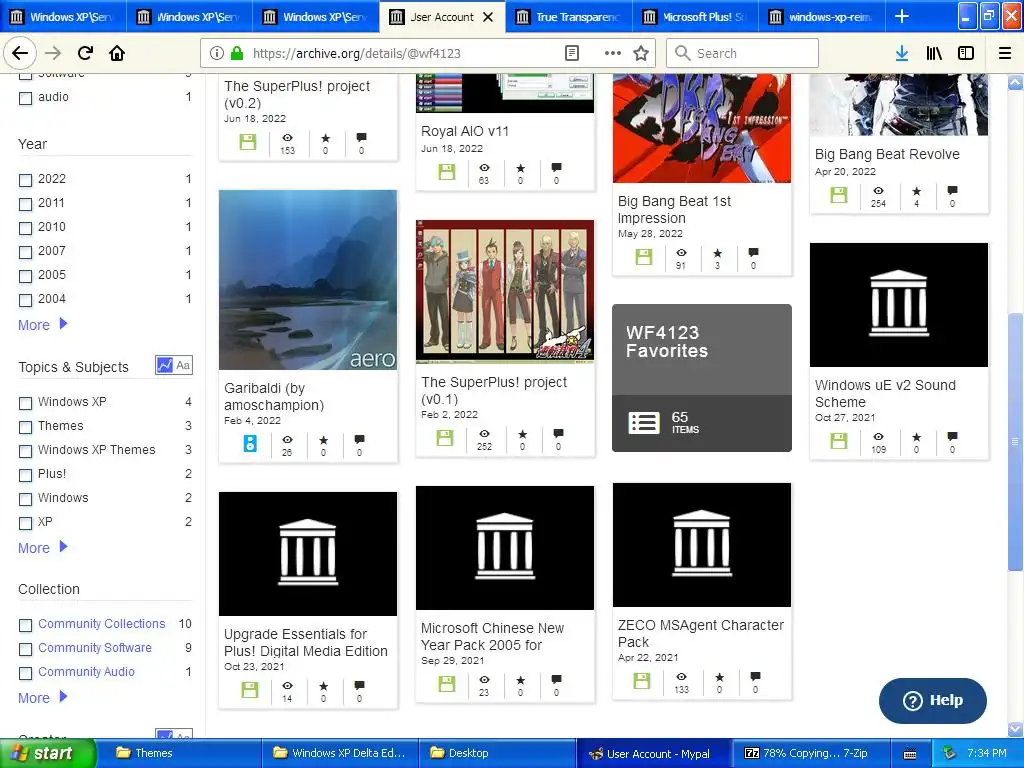Click the browser forward arrow
This screenshot has height=768, width=1024.
53,53
